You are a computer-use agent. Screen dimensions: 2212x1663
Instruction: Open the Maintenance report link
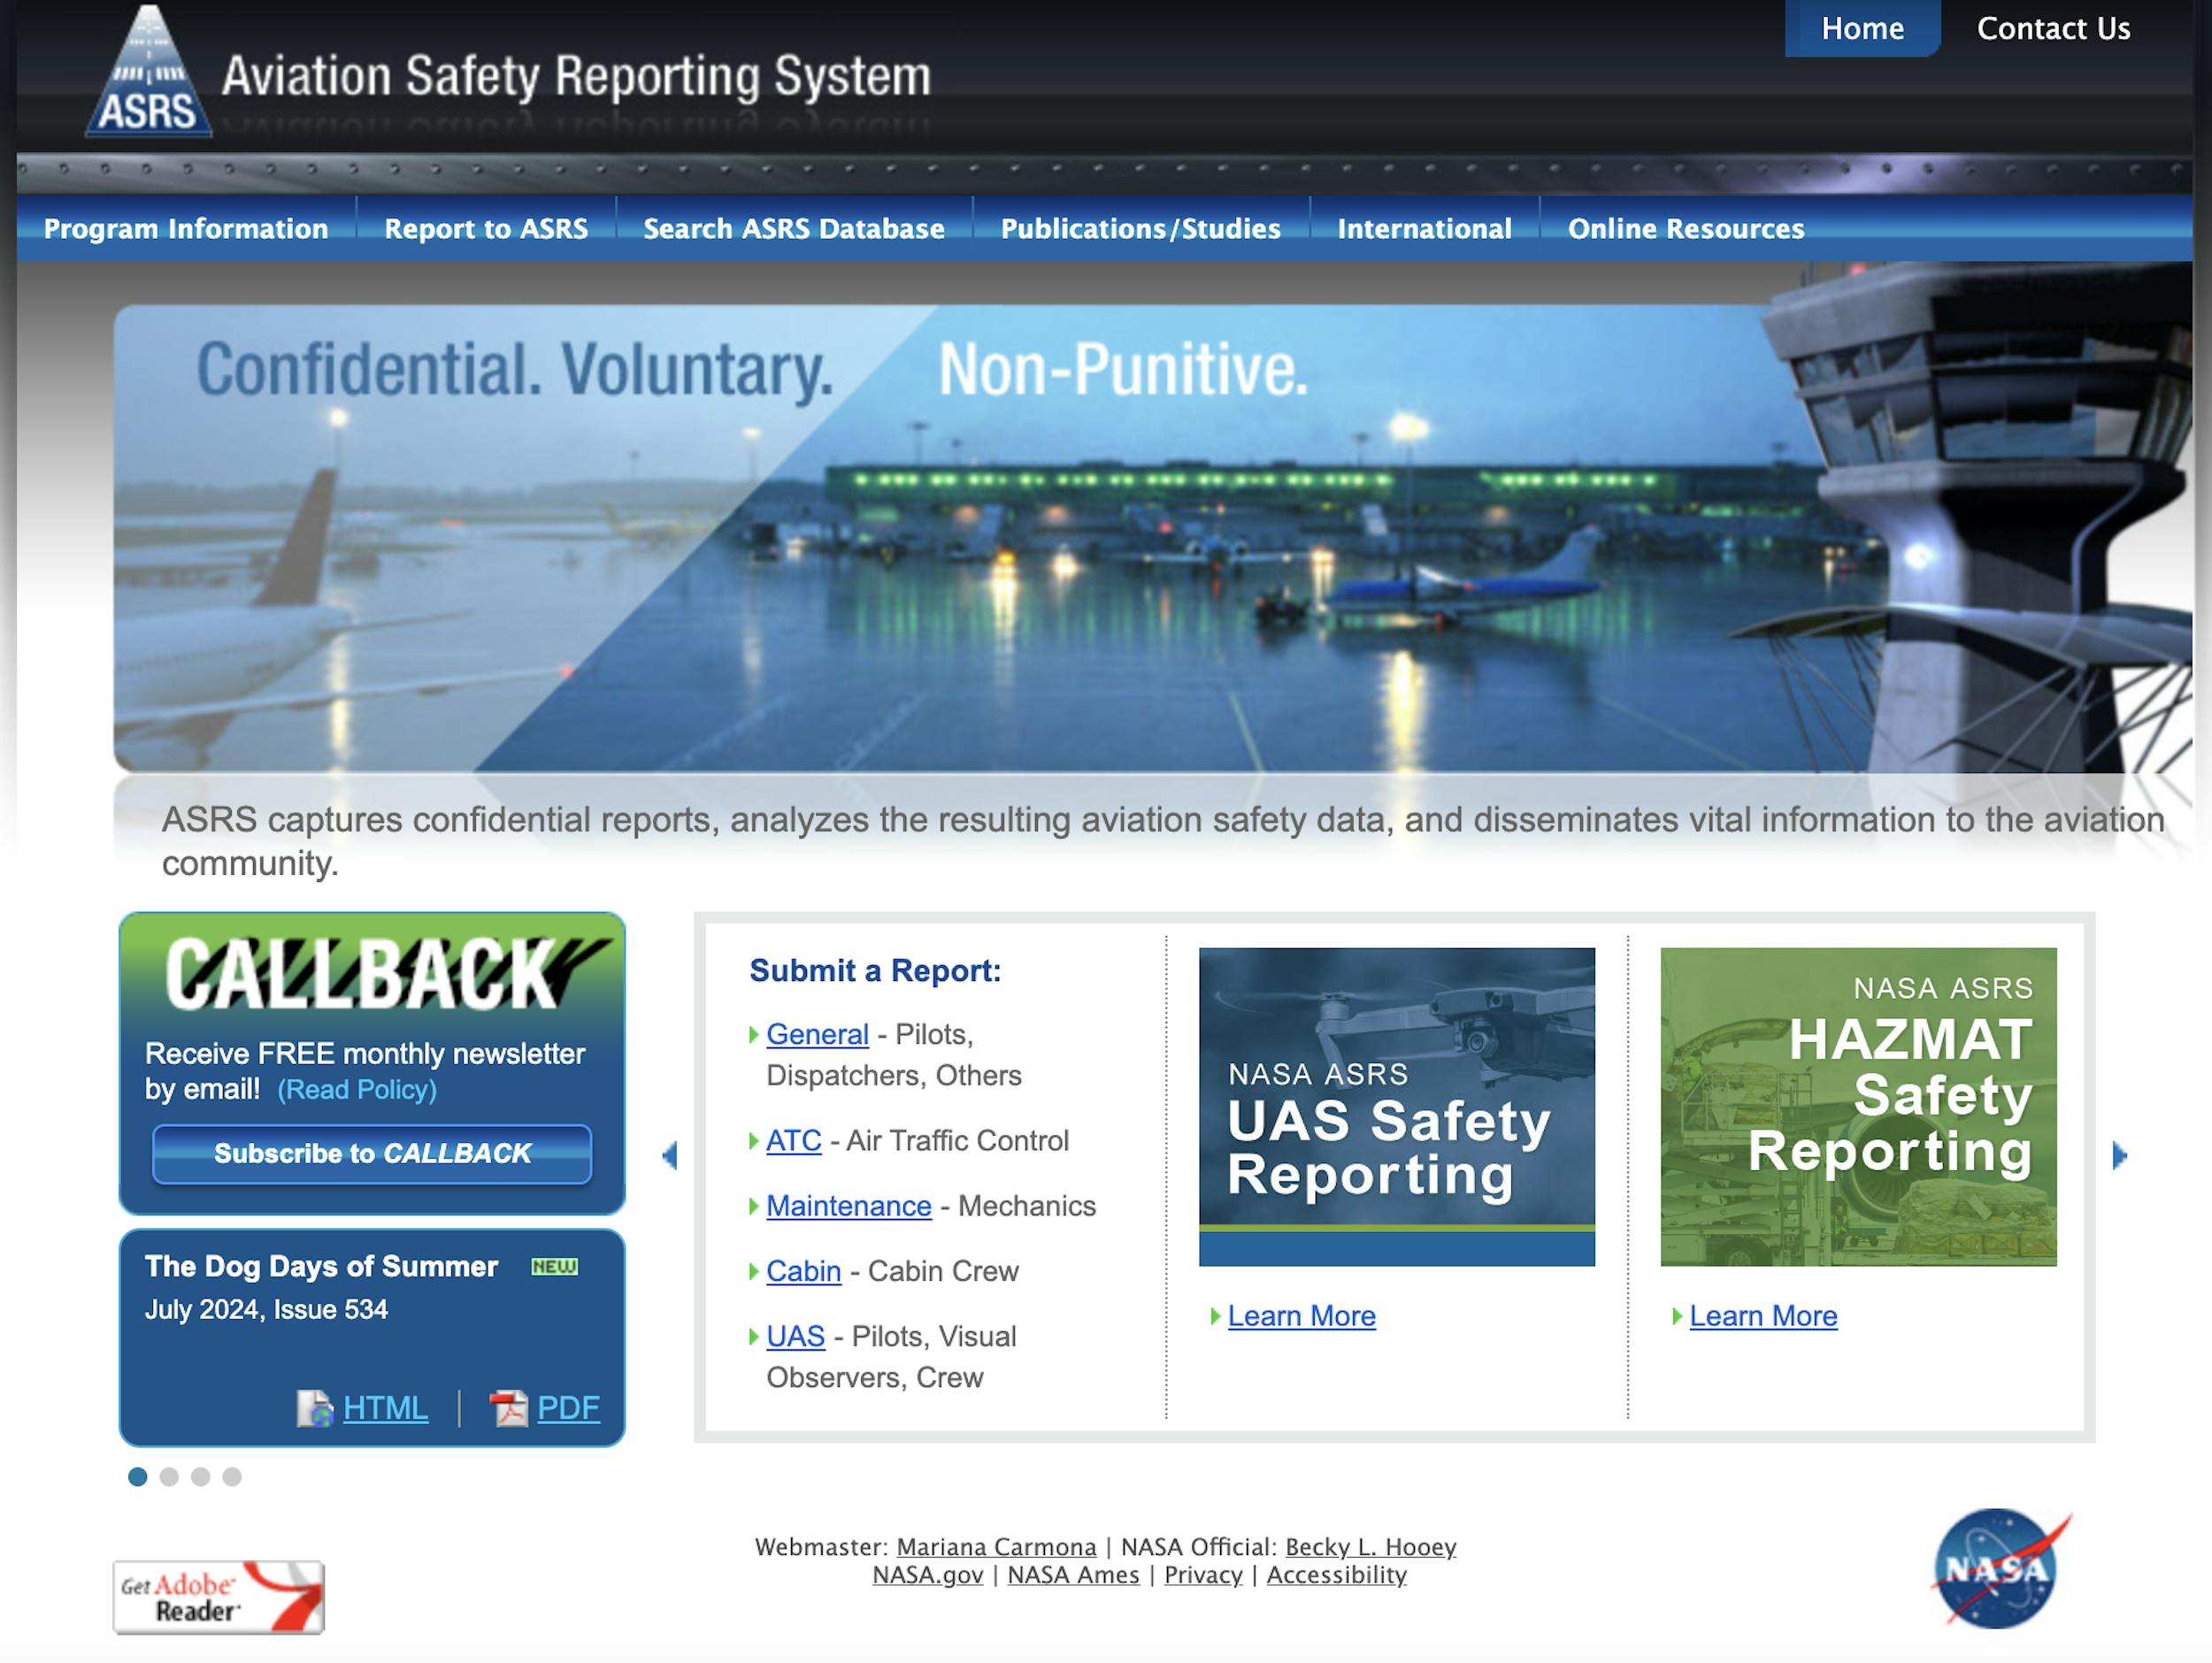point(848,1206)
